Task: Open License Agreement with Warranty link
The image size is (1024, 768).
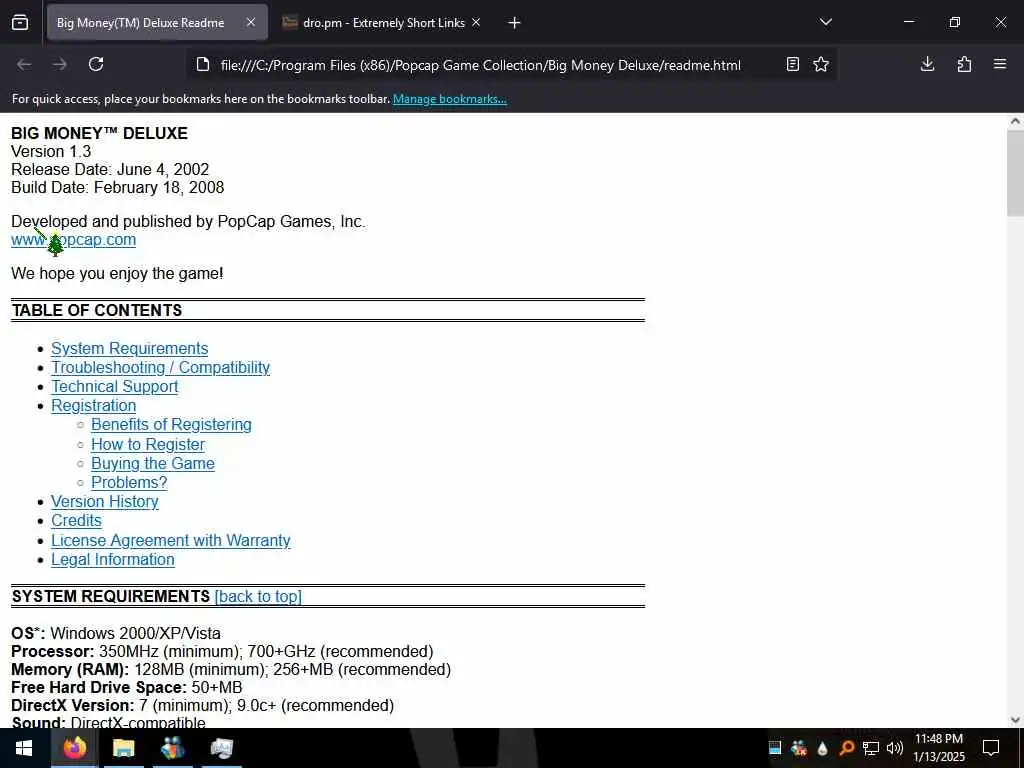Action: [170, 541]
